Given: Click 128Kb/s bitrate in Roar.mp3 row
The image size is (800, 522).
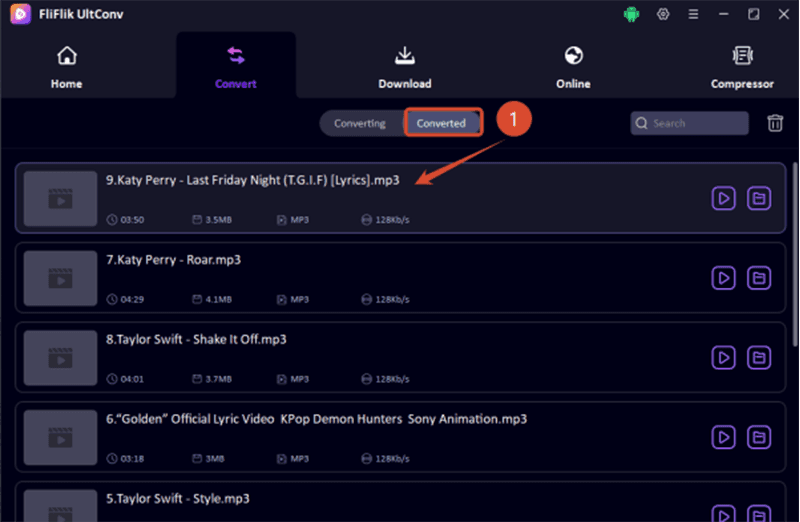Looking at the screenshot, I should pyautogui.click(x=392, y=300).
